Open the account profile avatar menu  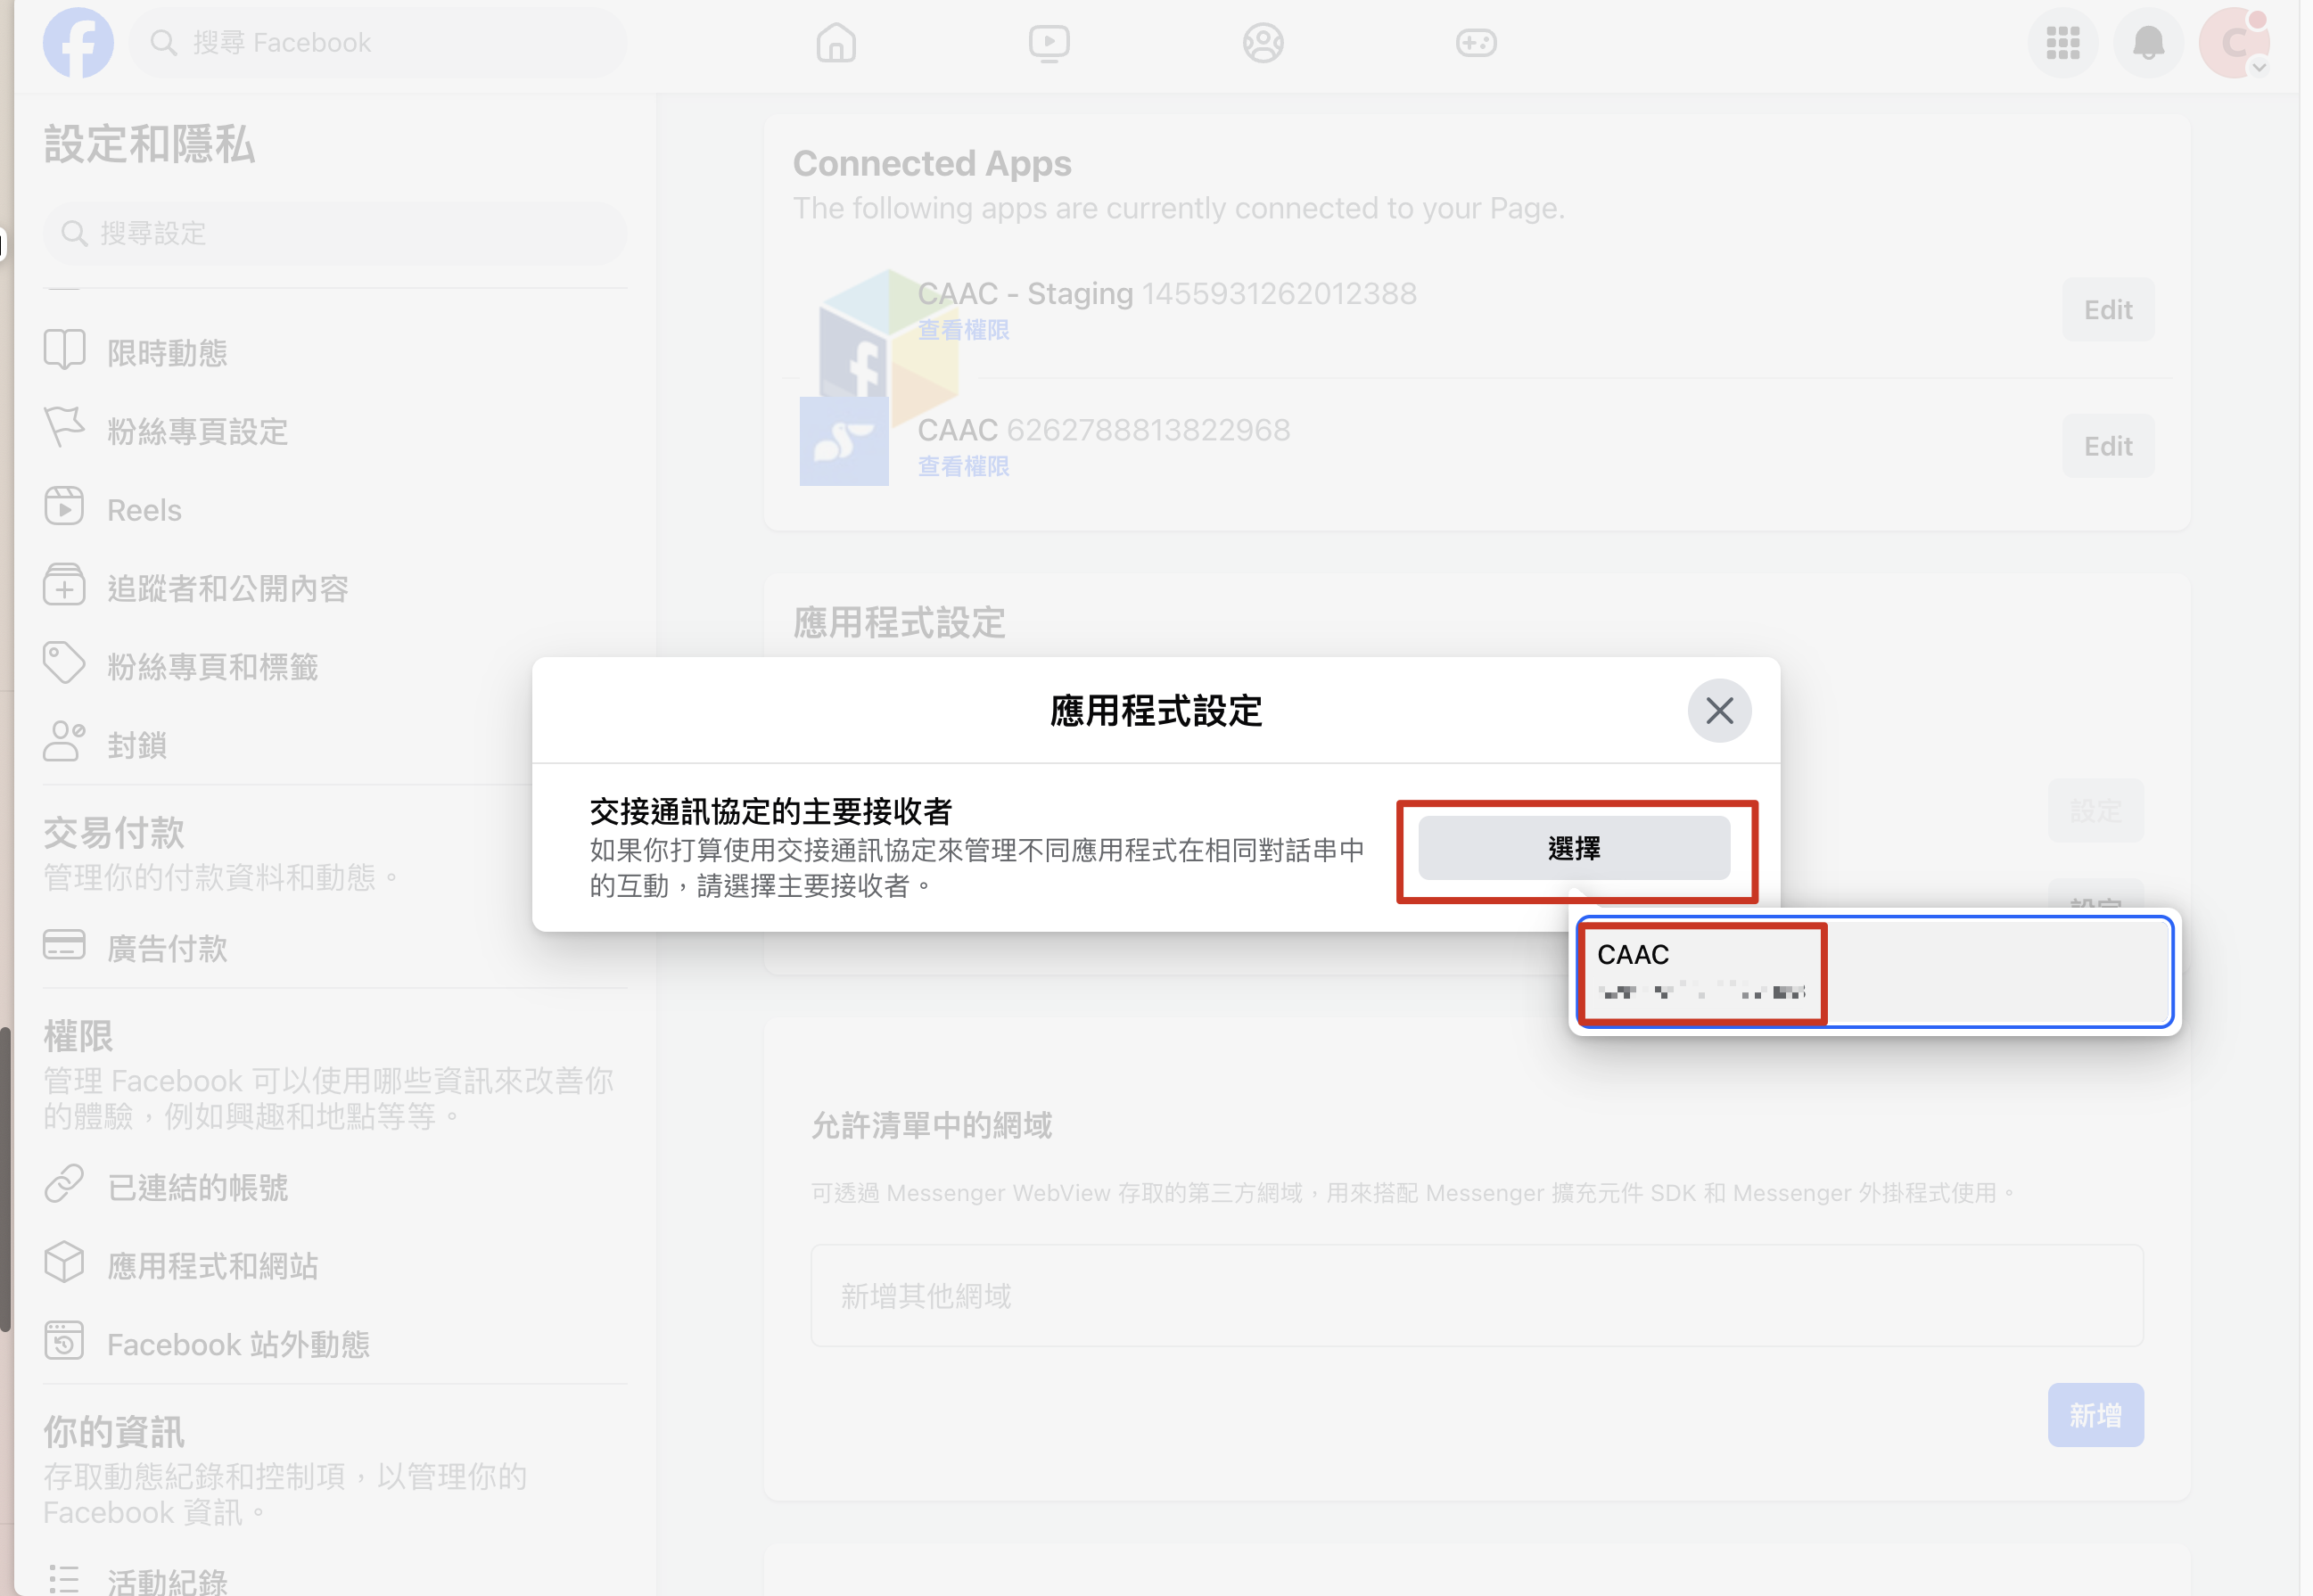tap(2234, 43)
